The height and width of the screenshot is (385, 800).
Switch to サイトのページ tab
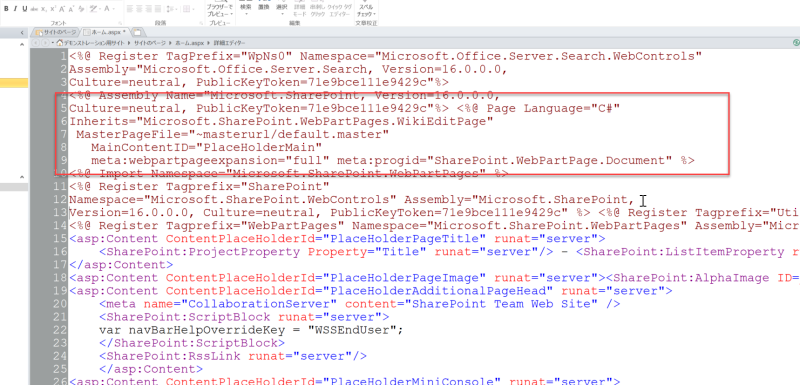tap(56, 32)
